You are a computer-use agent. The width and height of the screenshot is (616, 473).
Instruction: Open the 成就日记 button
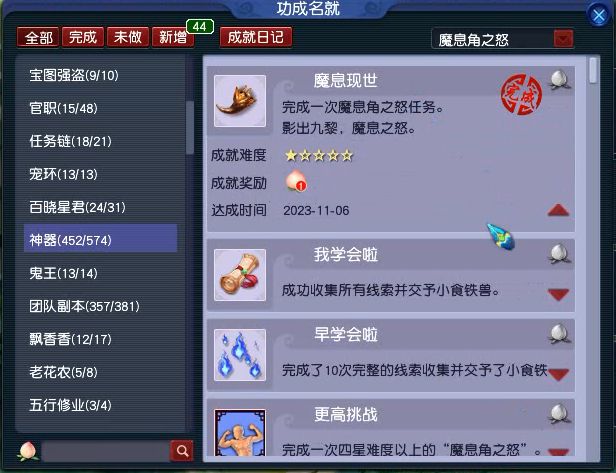tap(256, 37)
